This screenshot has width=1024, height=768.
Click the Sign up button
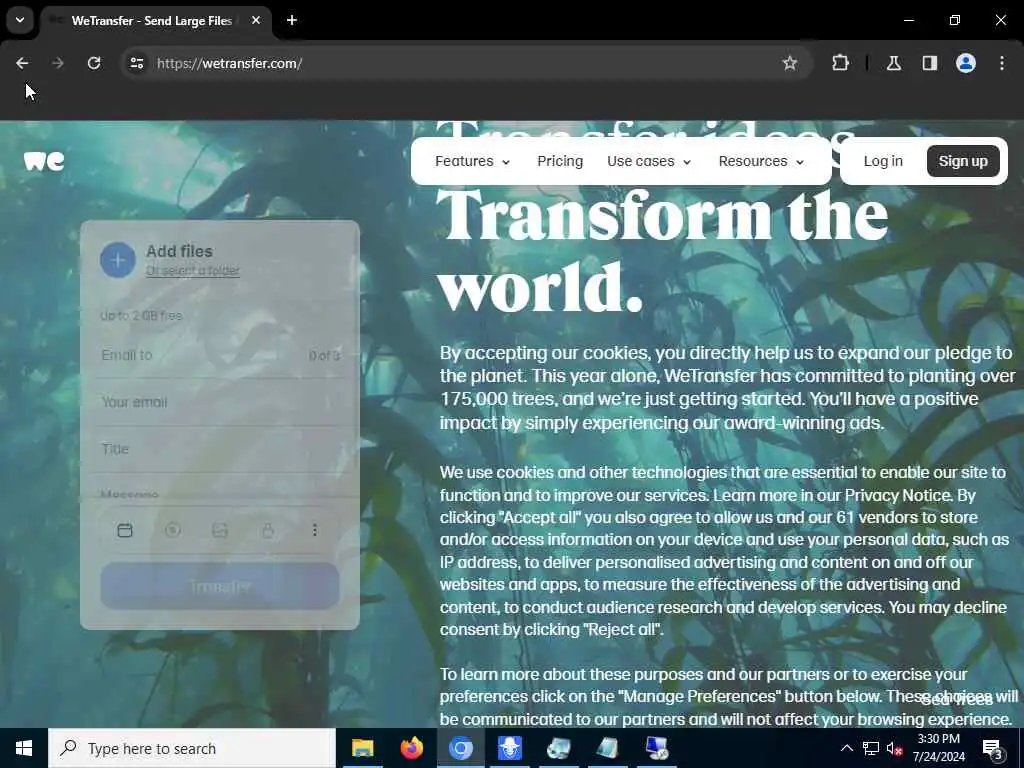click(963, 161)
